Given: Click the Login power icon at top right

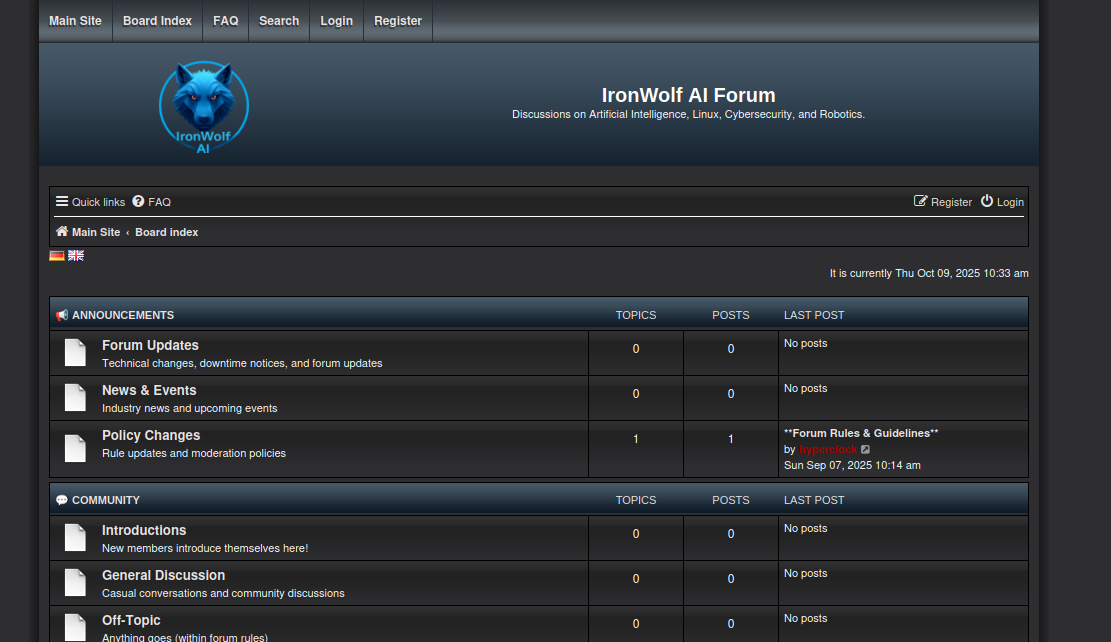Looking at the screenshot, I should [x=986, y=202].
